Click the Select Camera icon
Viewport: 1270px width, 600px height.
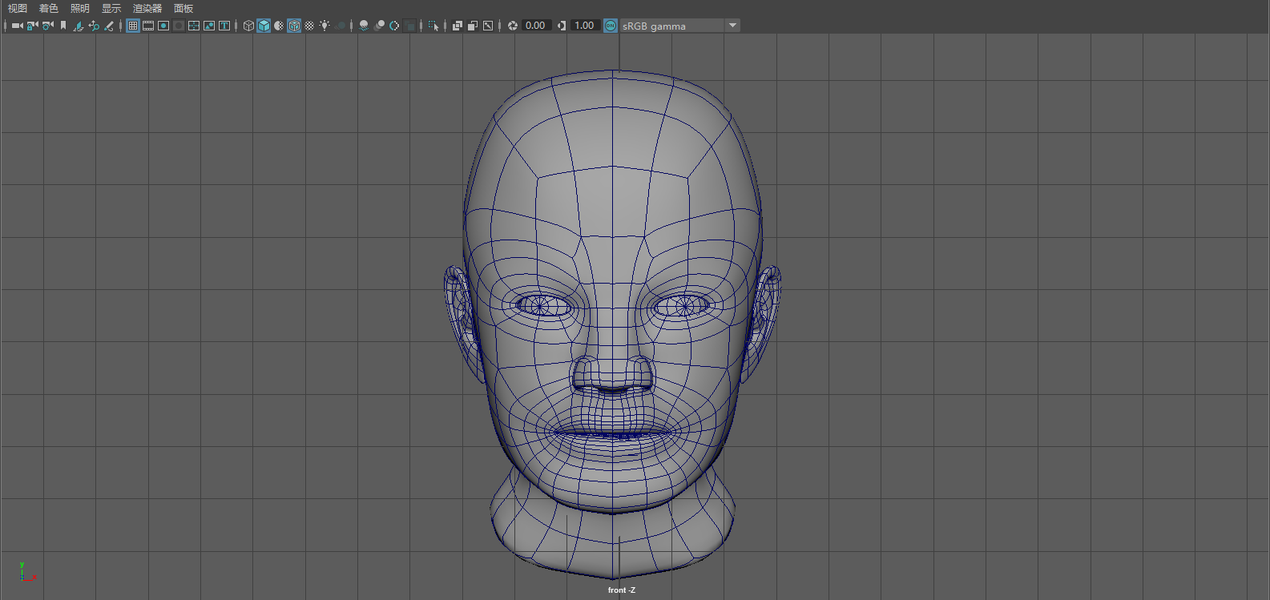point(17,25)
